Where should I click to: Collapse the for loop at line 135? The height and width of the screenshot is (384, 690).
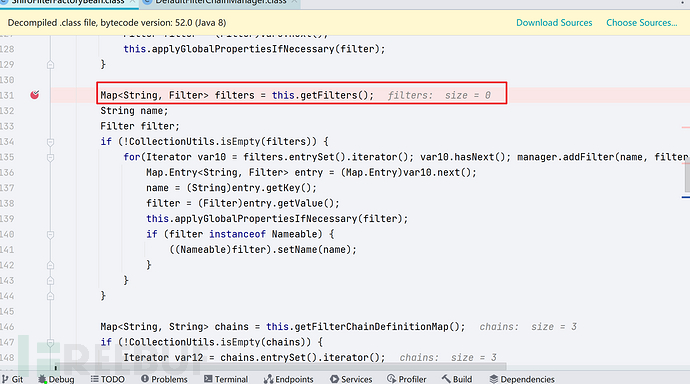pyautogui.click(x=51, y=157)
